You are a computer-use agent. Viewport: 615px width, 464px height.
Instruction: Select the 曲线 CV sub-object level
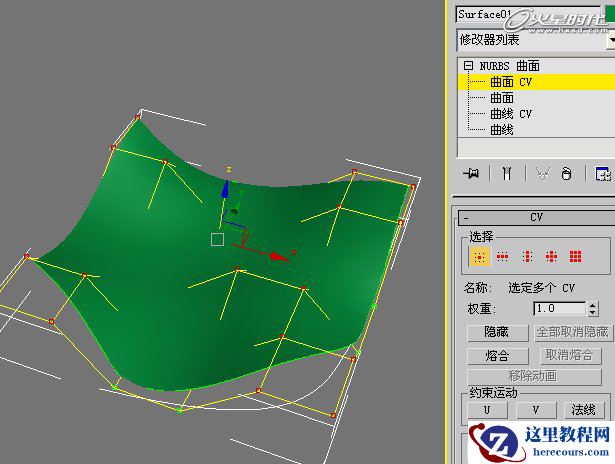coord(511,114)
